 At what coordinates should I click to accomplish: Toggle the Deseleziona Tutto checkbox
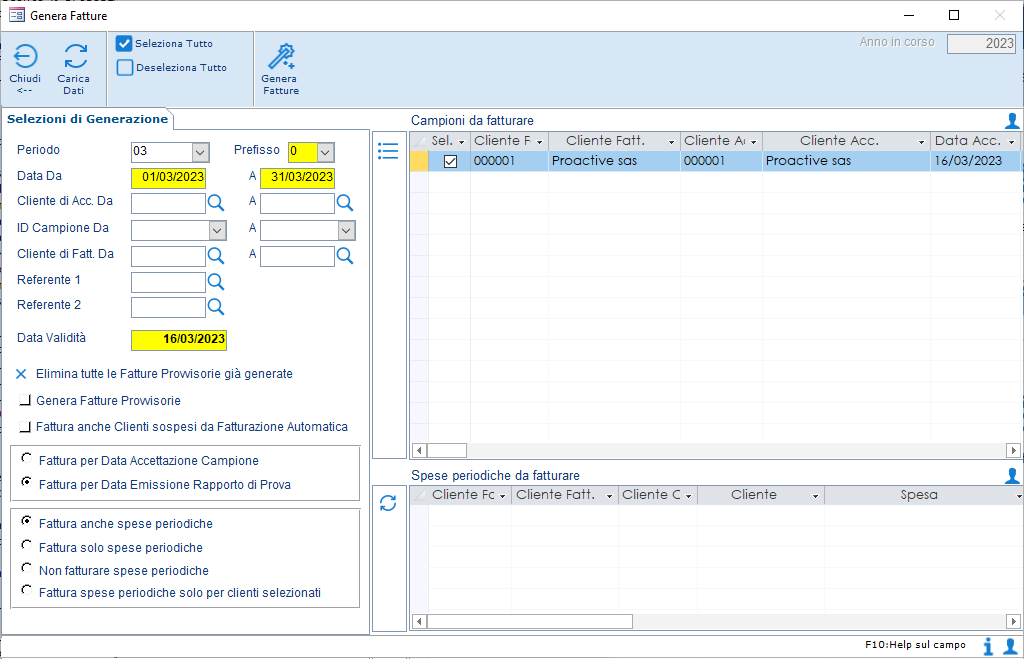pos(125,67)
